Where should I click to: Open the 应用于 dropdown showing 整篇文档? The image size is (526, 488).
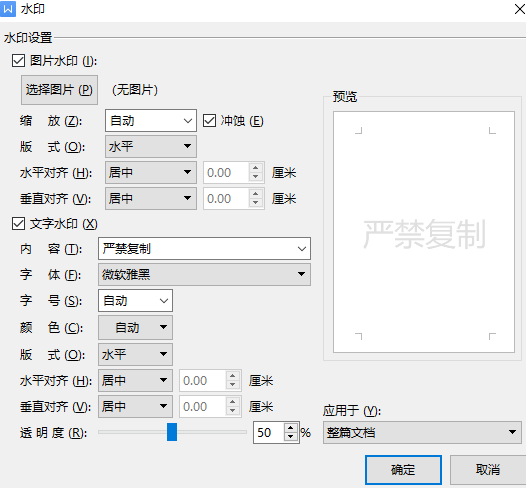(x=422, y=433)
